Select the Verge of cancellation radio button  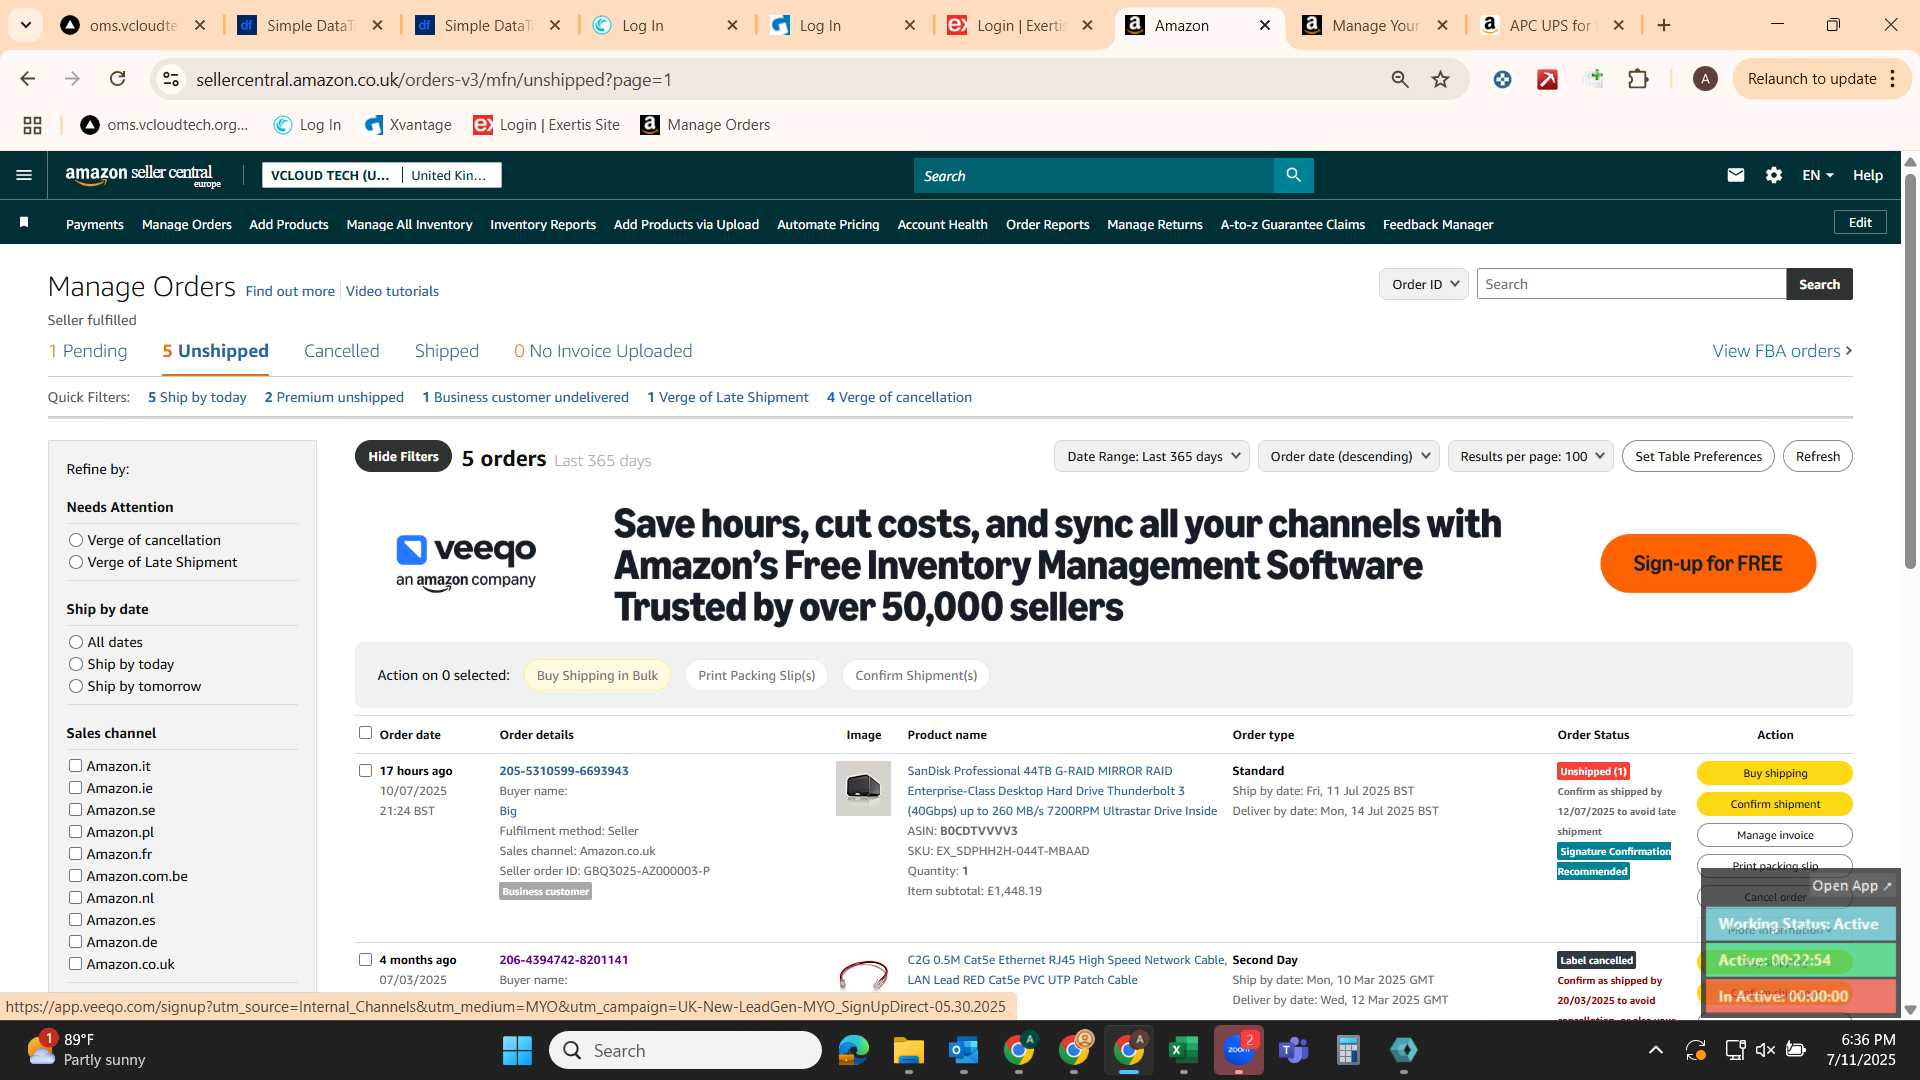(75, 540)
